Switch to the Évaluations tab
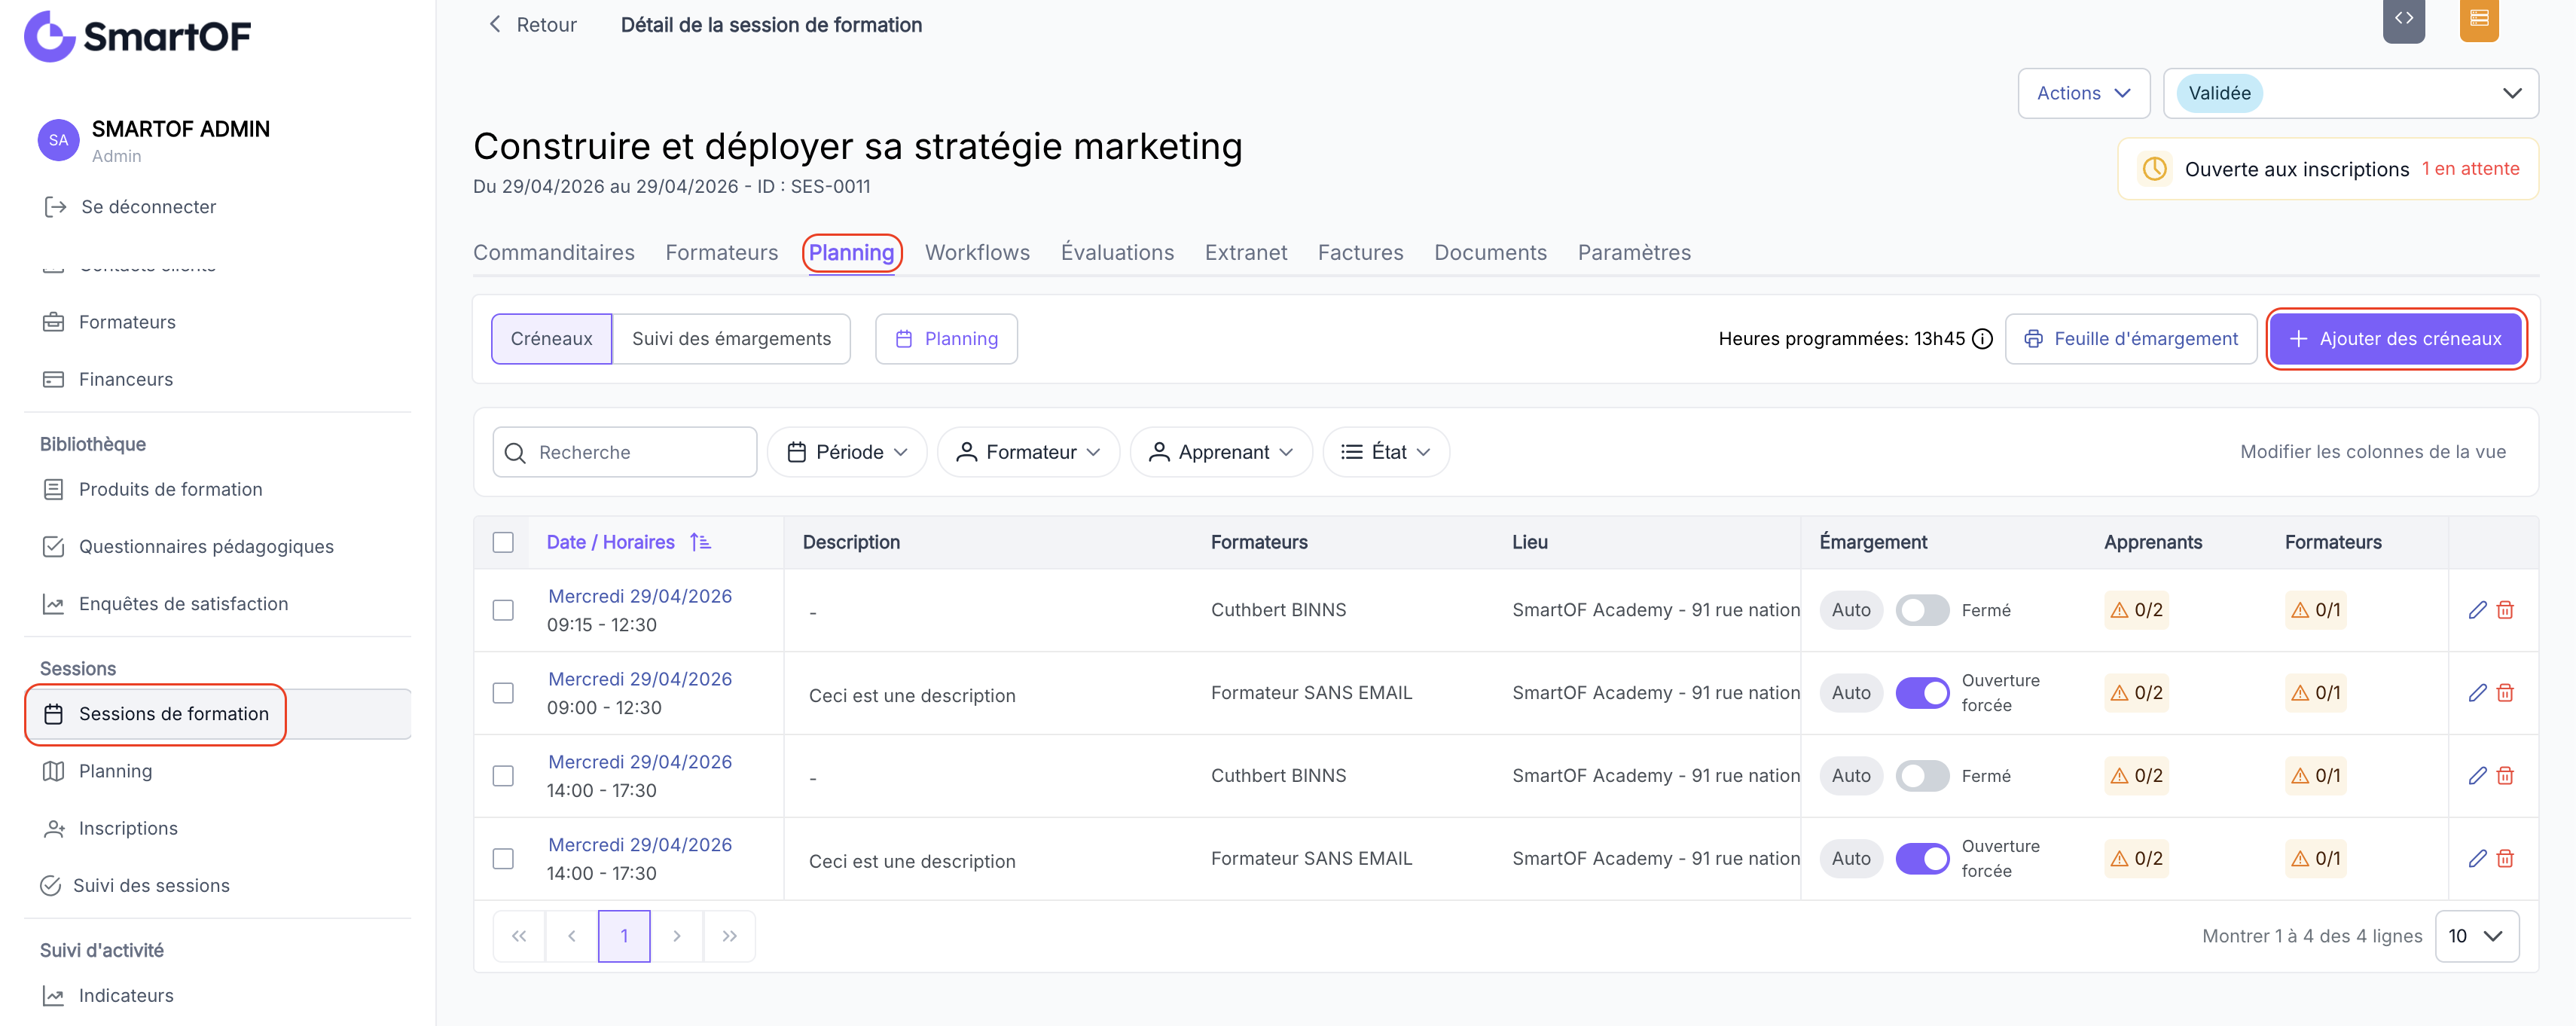This screenshot has height=1026, width=2576. click(1117, 252)
